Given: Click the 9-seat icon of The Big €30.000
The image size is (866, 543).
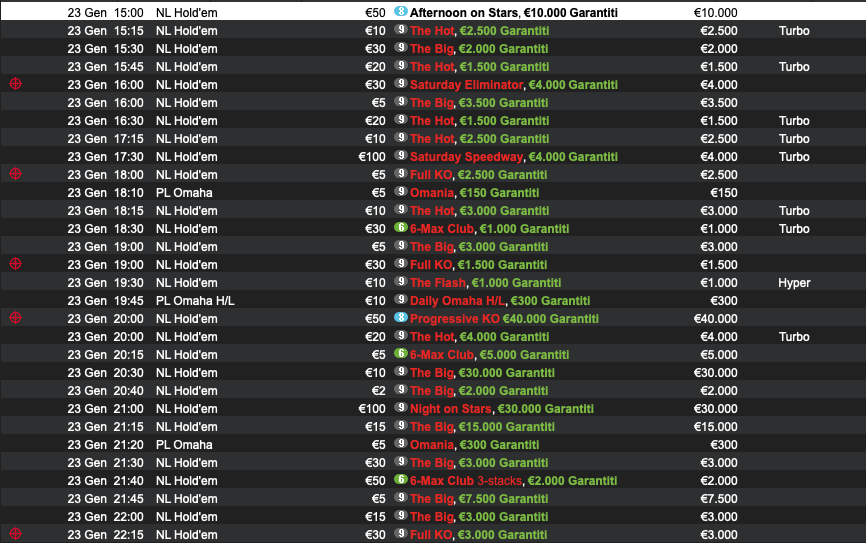Looking at the screenshot, I should 400,371.
